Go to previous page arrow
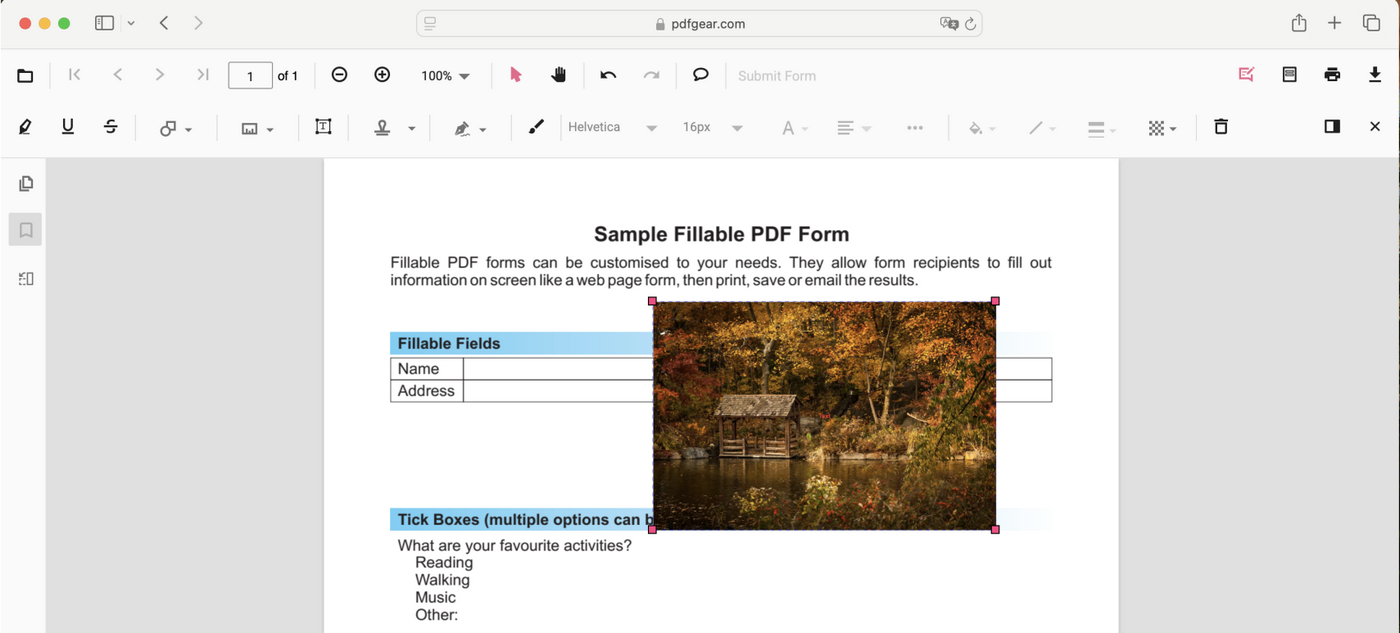 coord(117,75)
